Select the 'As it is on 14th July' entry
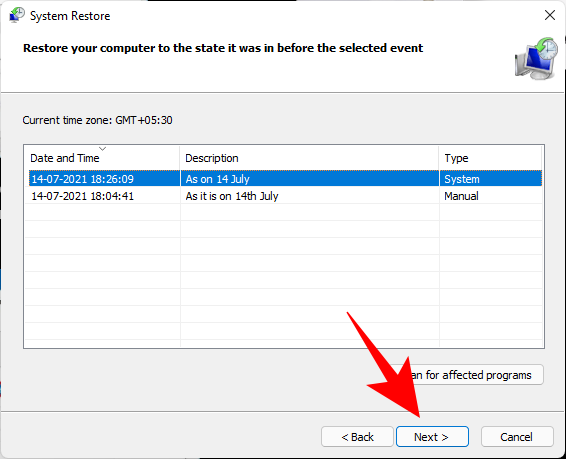 232,196
